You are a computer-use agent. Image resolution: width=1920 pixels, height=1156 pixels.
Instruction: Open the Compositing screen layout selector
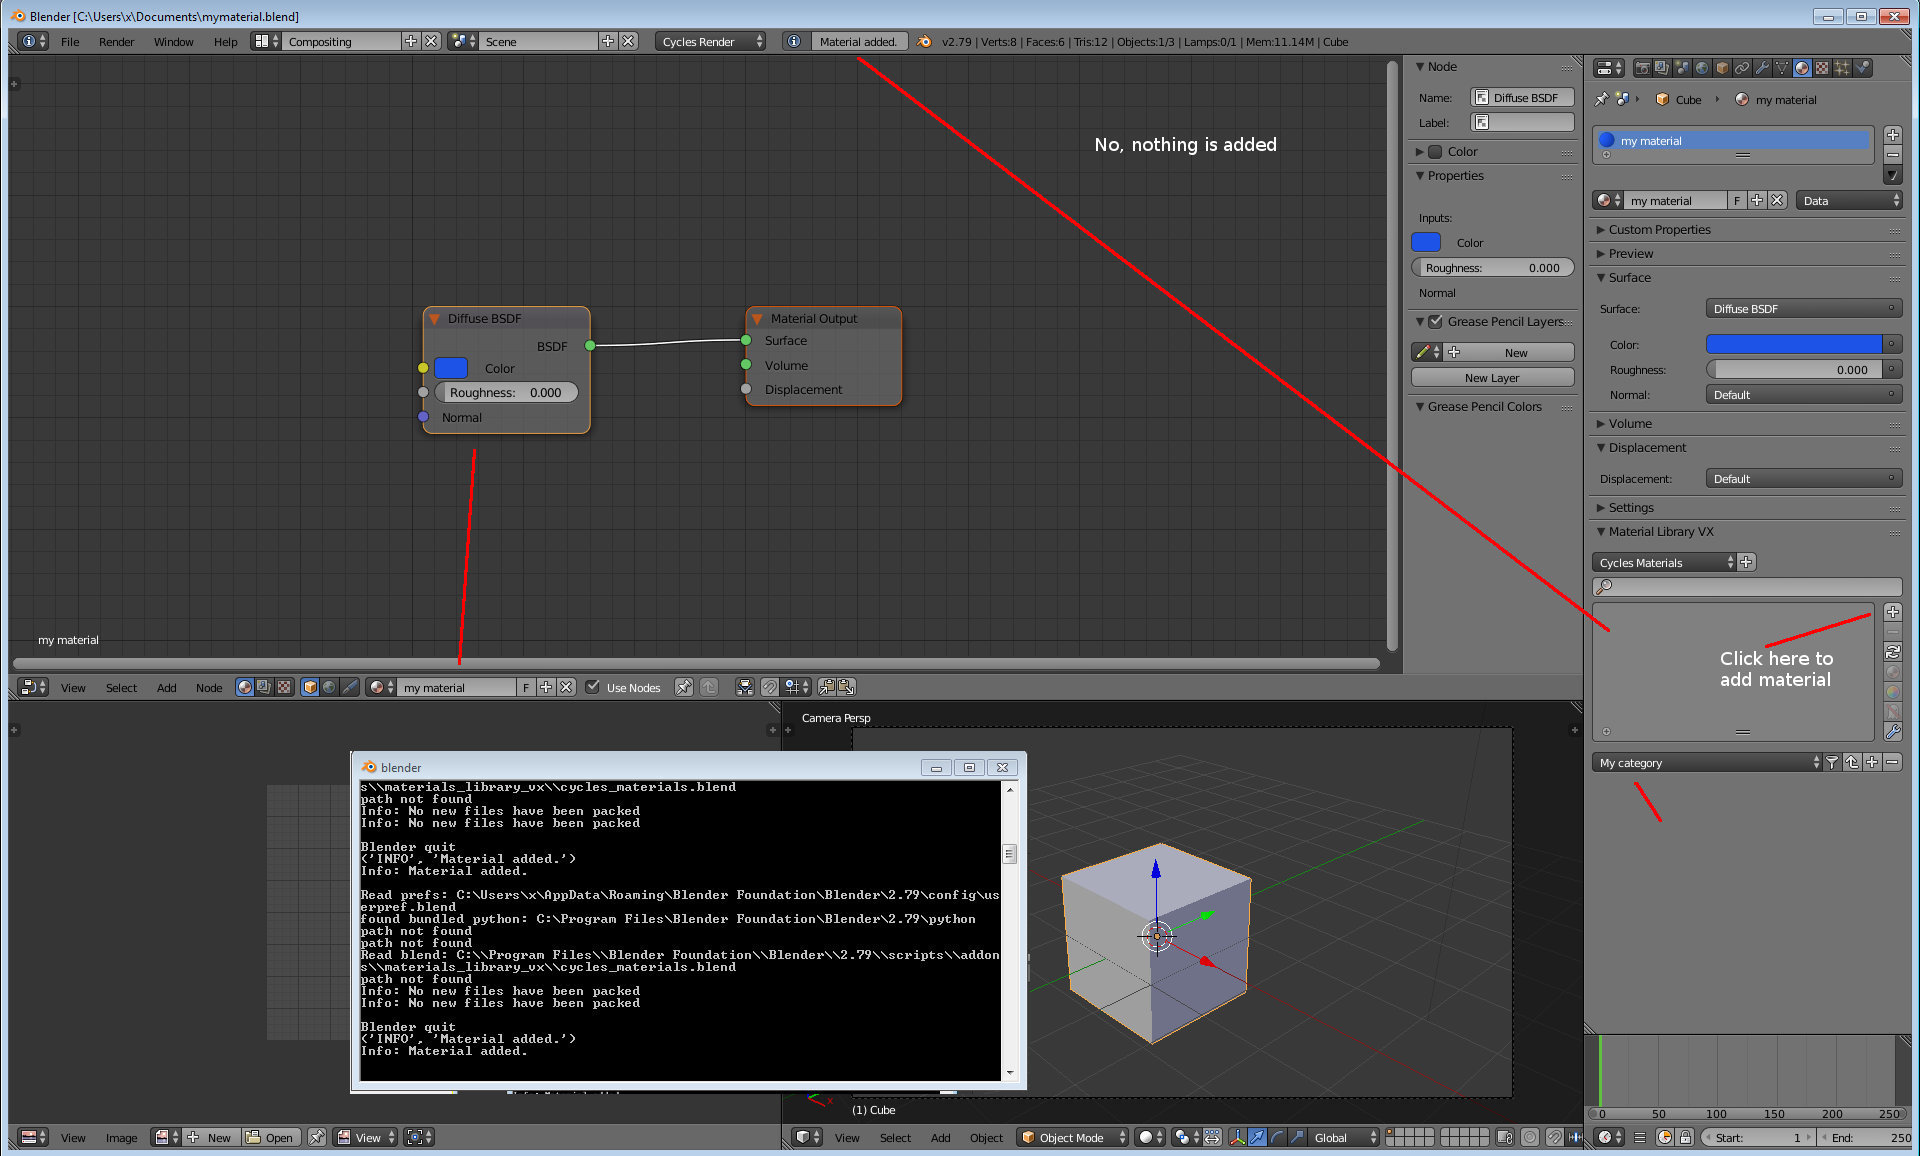tap(266, 41)
